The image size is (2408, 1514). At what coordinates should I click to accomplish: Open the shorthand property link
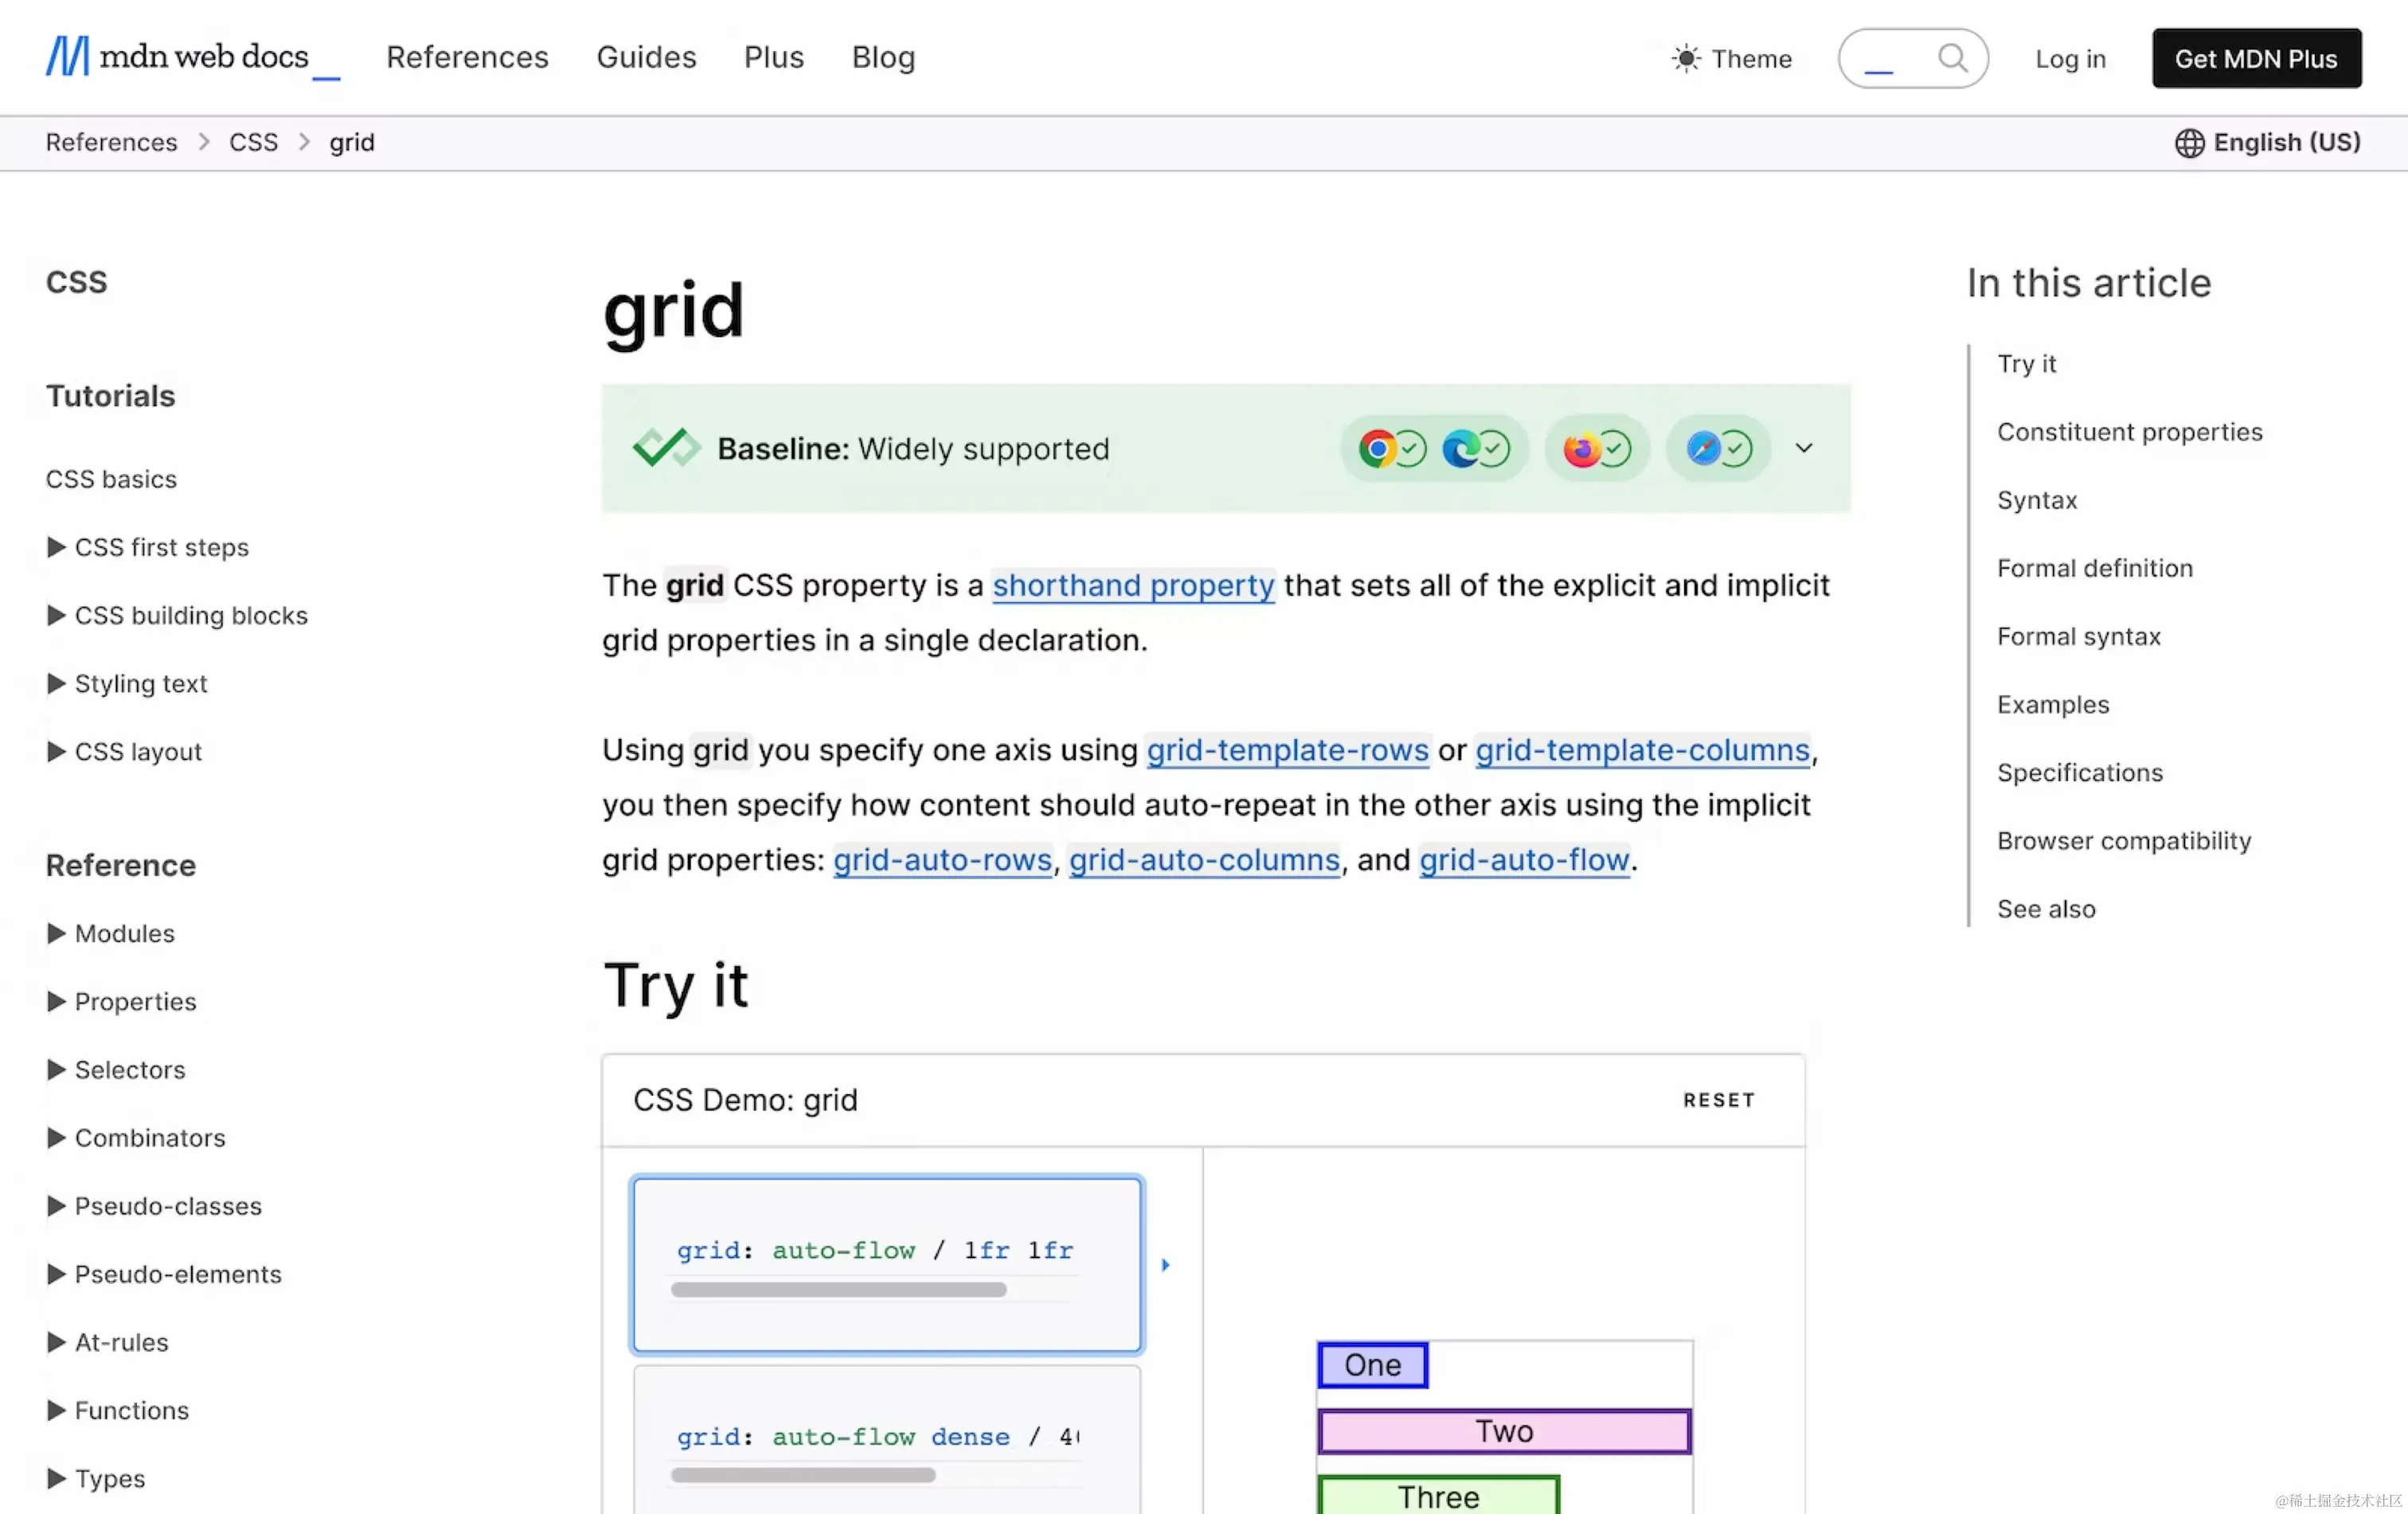tap(1132, 585)
